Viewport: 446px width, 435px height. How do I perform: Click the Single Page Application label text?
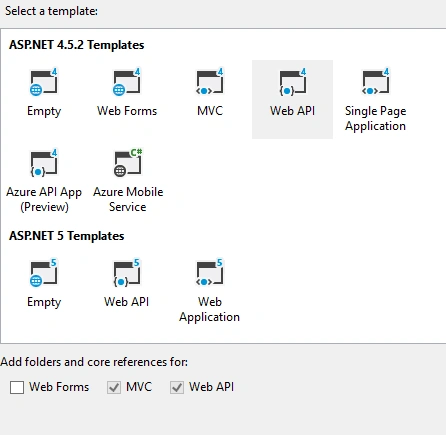tap(376, 118)
